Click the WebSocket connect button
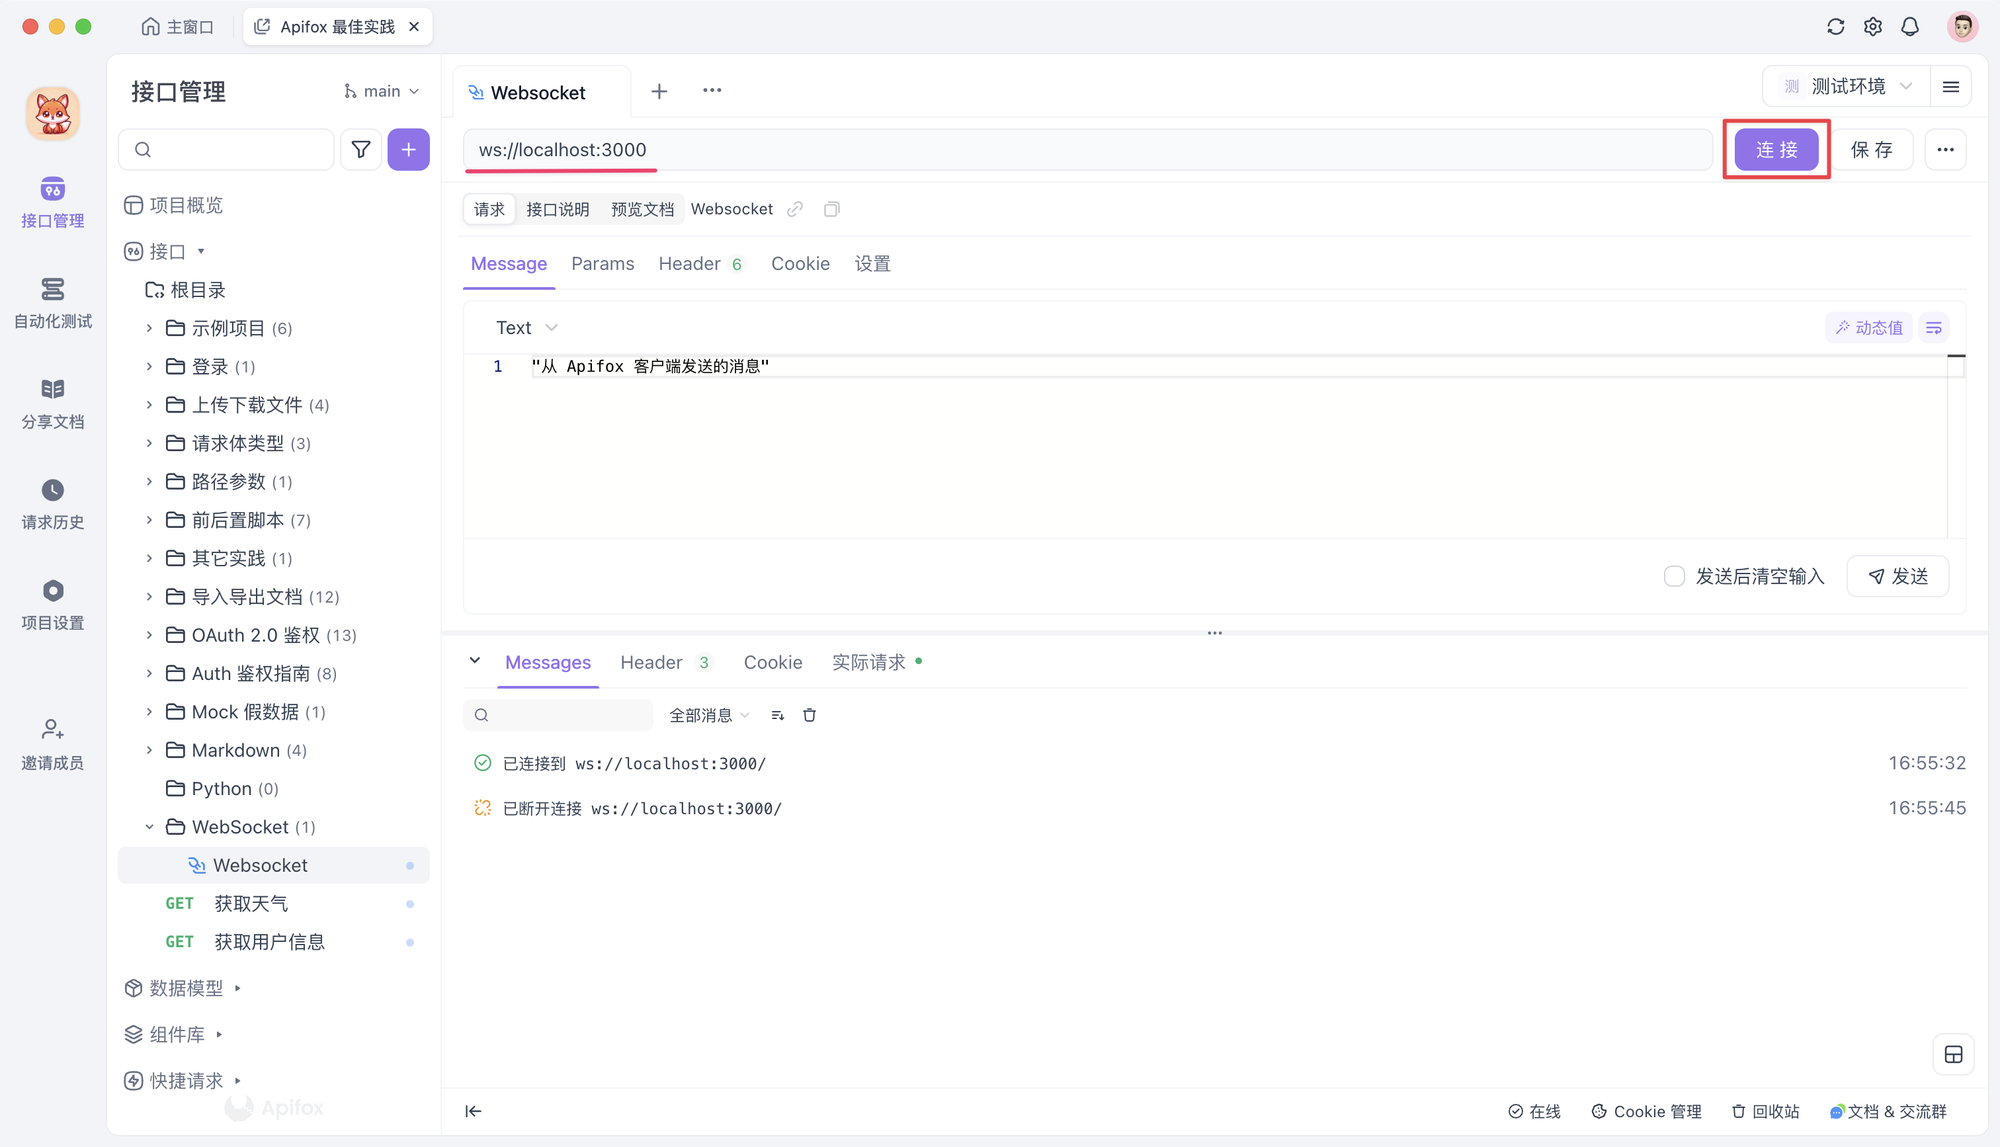This screenshot has width=2000, height=1147. click(x=1775, y=150)
